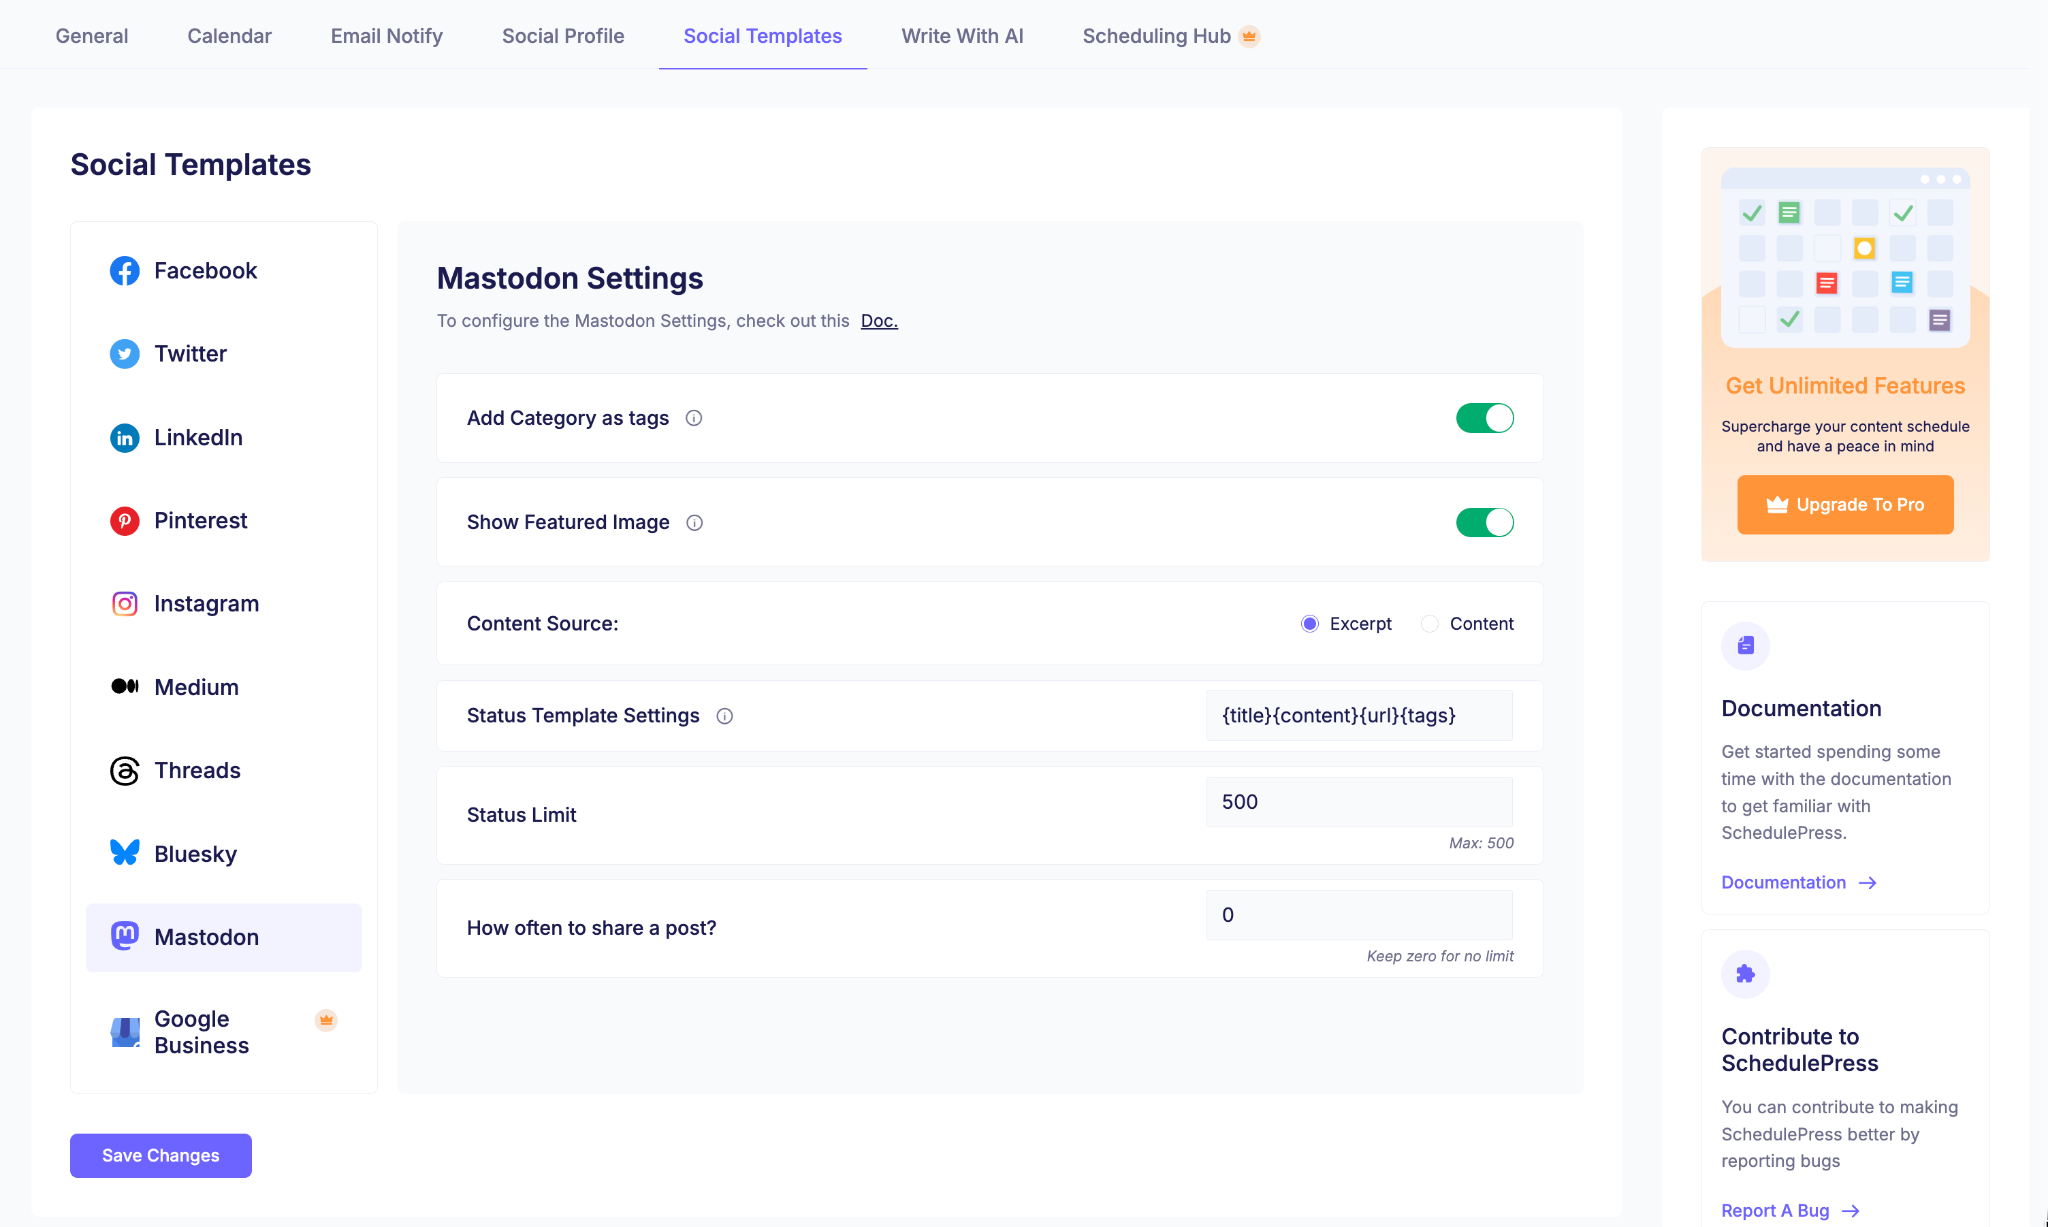Click the Upgrade To Pro button

(1846, 505)
